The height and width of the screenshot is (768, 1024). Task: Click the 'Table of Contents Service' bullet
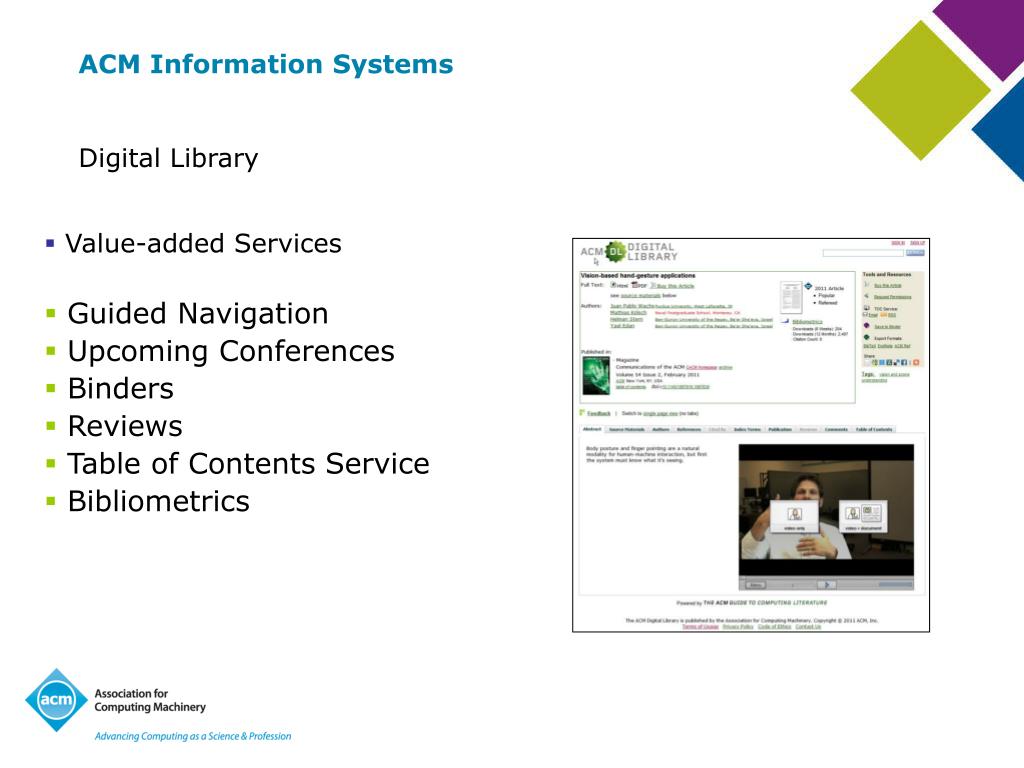[x=249, y=464]
